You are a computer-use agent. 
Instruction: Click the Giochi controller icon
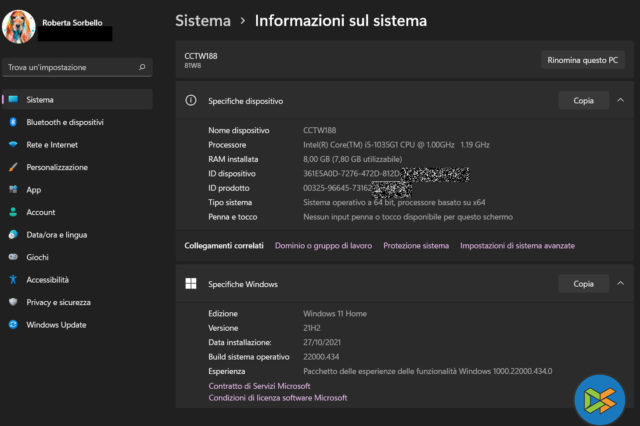pyautogui.click(x=13, y=257)
